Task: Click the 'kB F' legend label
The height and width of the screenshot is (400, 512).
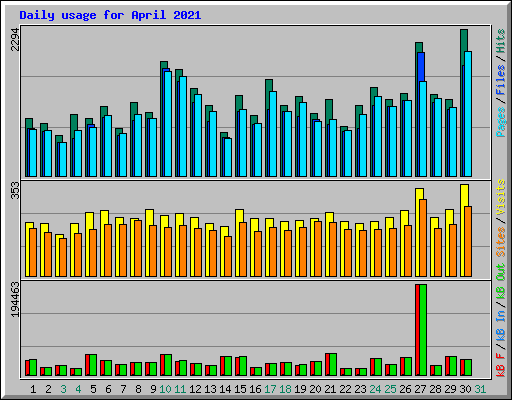Action: (x=501, y=365)
